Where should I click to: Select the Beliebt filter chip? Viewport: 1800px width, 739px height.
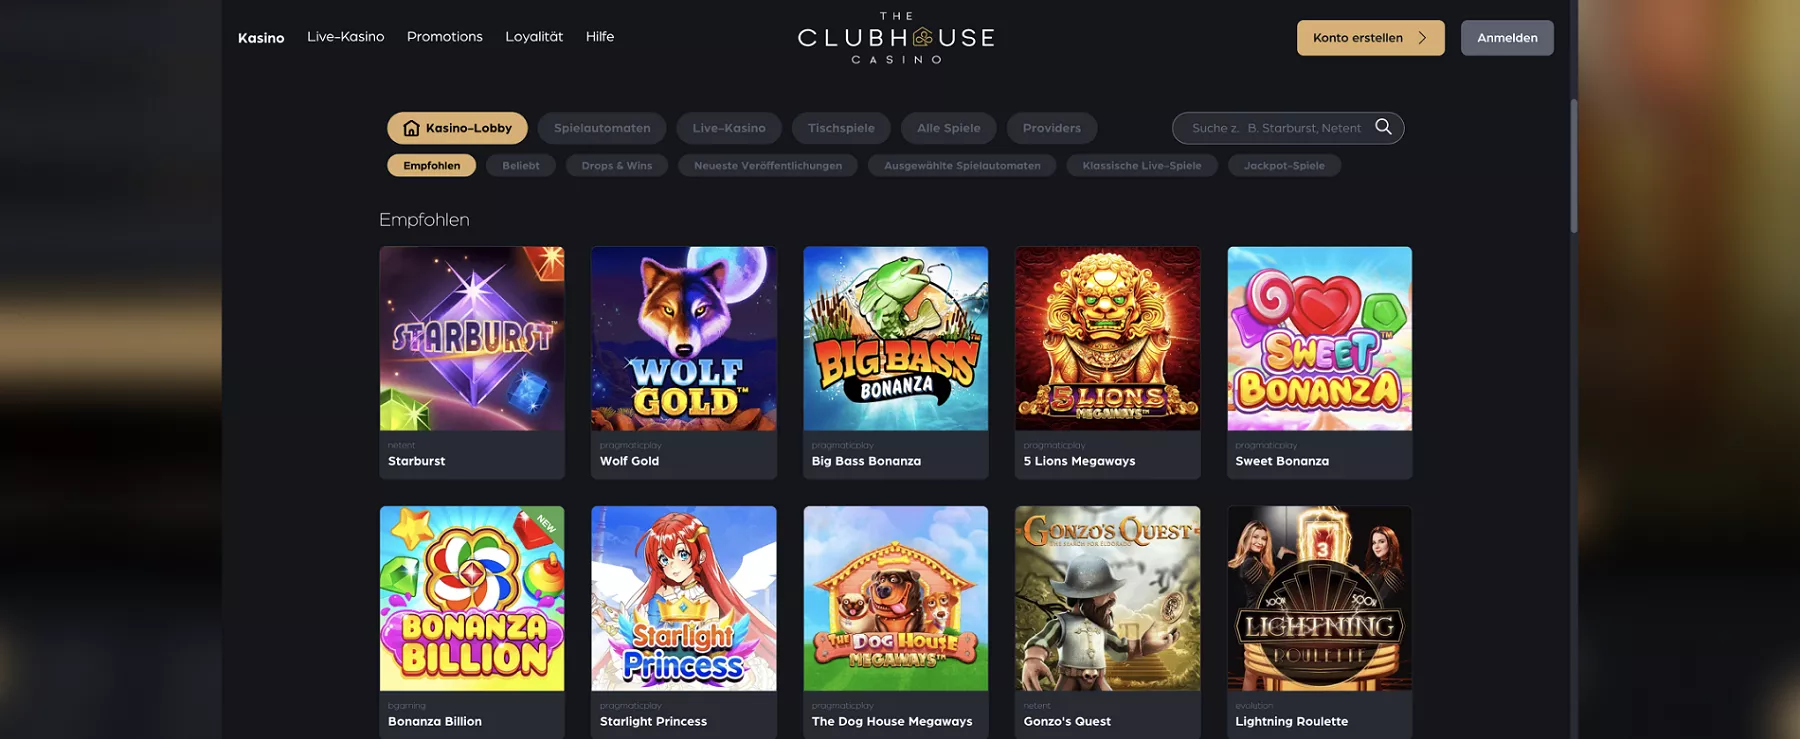point(521,166)
